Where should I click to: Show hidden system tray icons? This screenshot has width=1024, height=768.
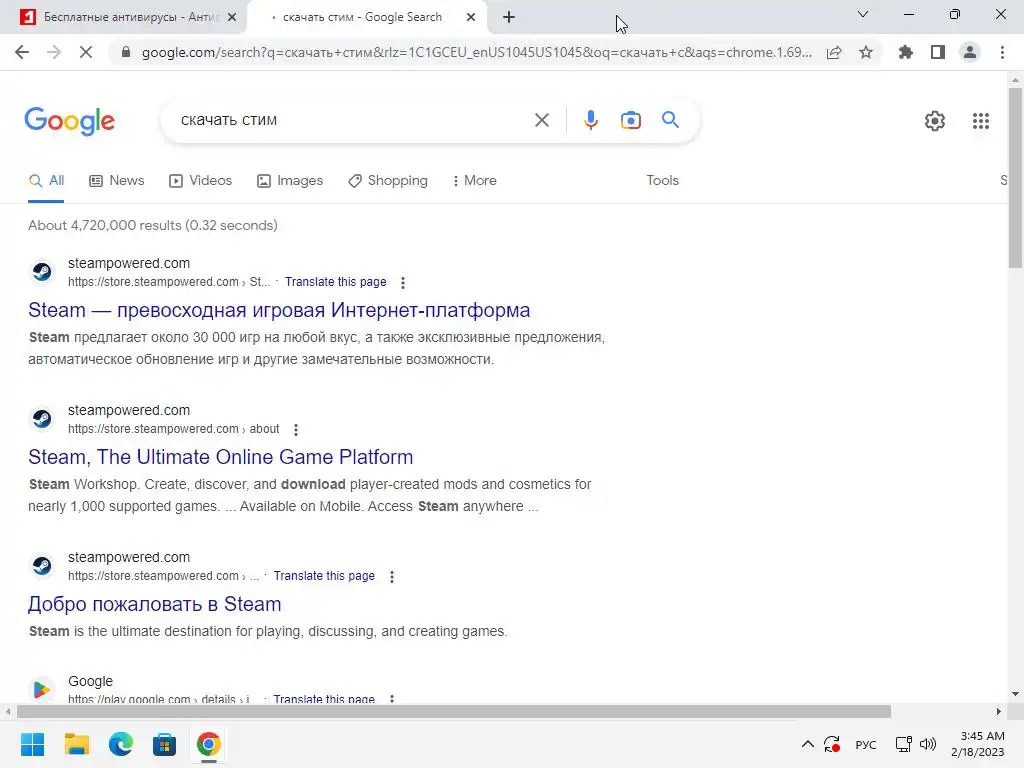pos(808,744)
